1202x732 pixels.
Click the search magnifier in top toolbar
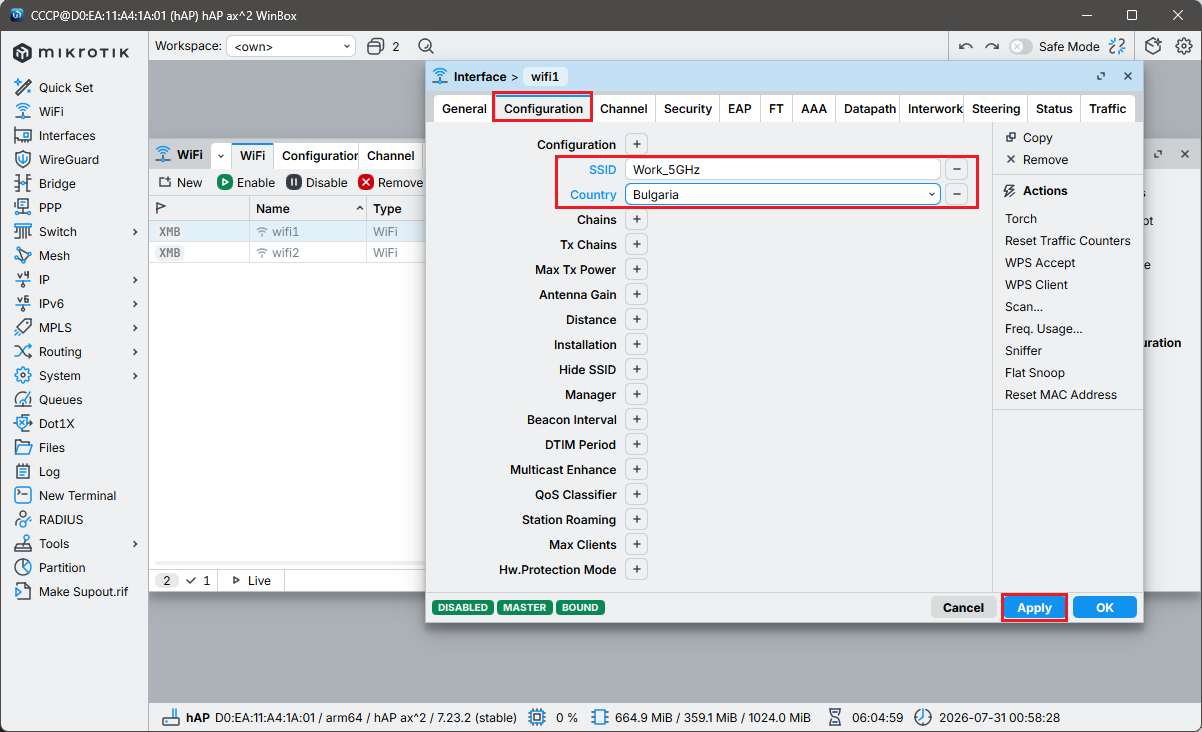point(426,46)
